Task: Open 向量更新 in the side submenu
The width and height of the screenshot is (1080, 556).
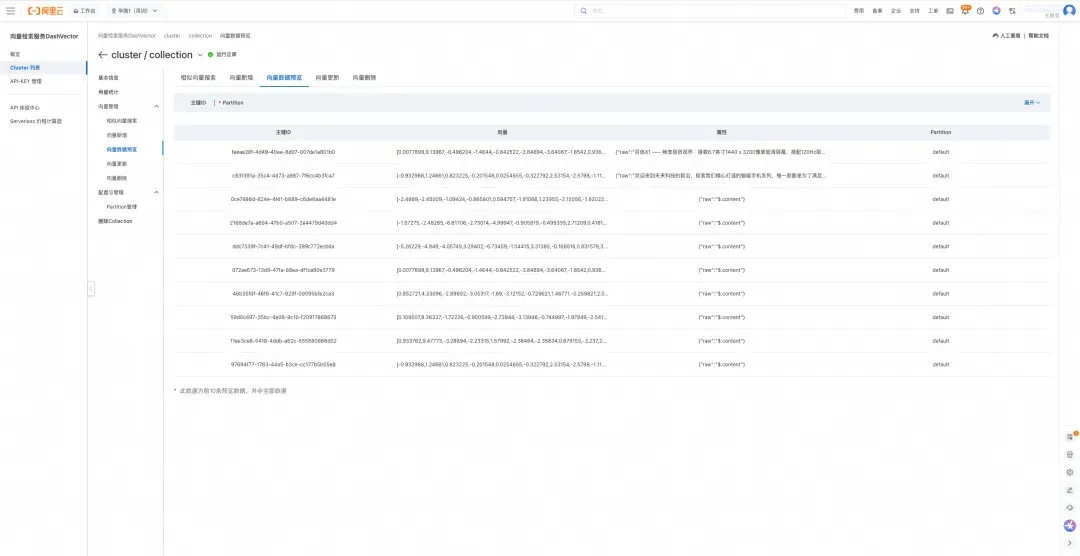Action: (116, 164)
